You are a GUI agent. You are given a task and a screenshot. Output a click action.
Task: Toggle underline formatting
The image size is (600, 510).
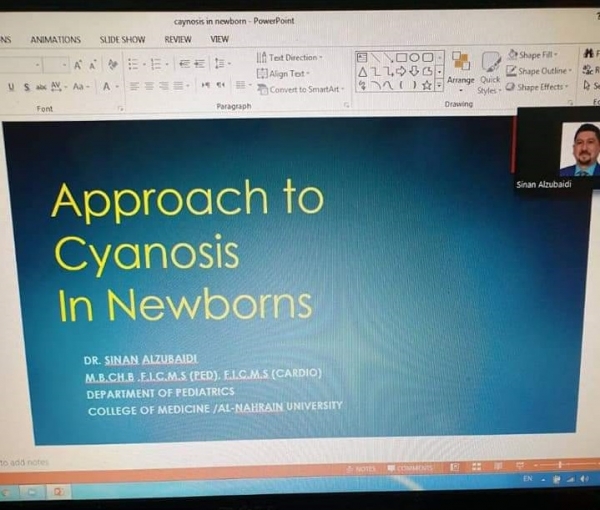[x=11, y=87]
